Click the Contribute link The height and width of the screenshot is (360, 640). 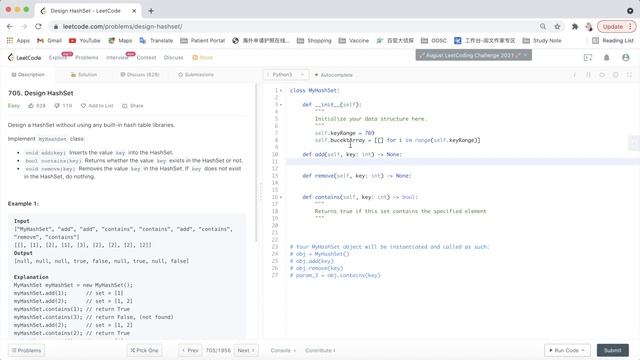320,350
